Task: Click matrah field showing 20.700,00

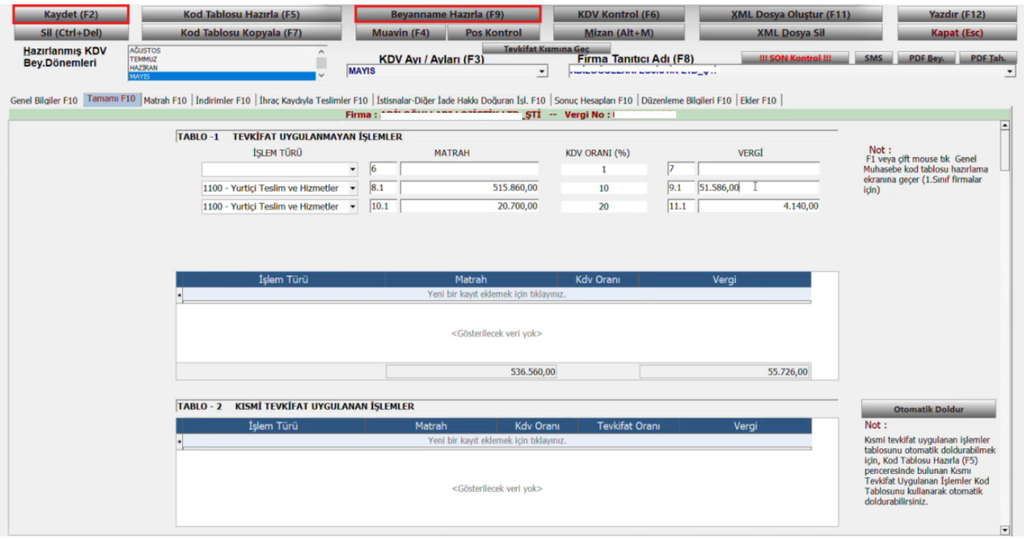Action: pyautogui.click(x=470, y=206)
